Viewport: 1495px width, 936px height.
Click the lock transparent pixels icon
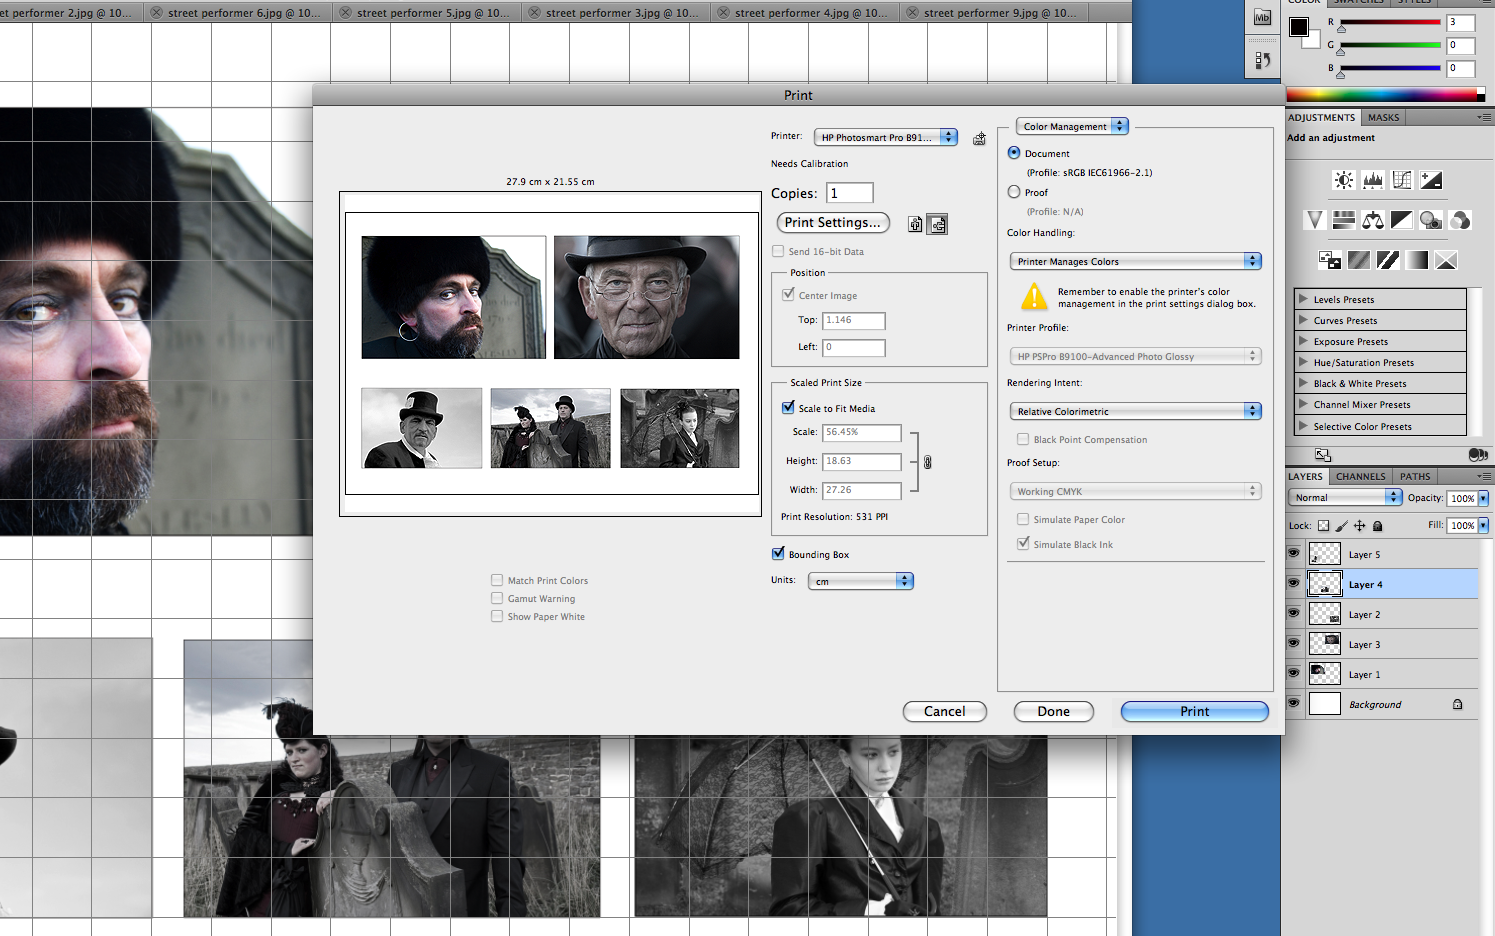point(1324,525)
